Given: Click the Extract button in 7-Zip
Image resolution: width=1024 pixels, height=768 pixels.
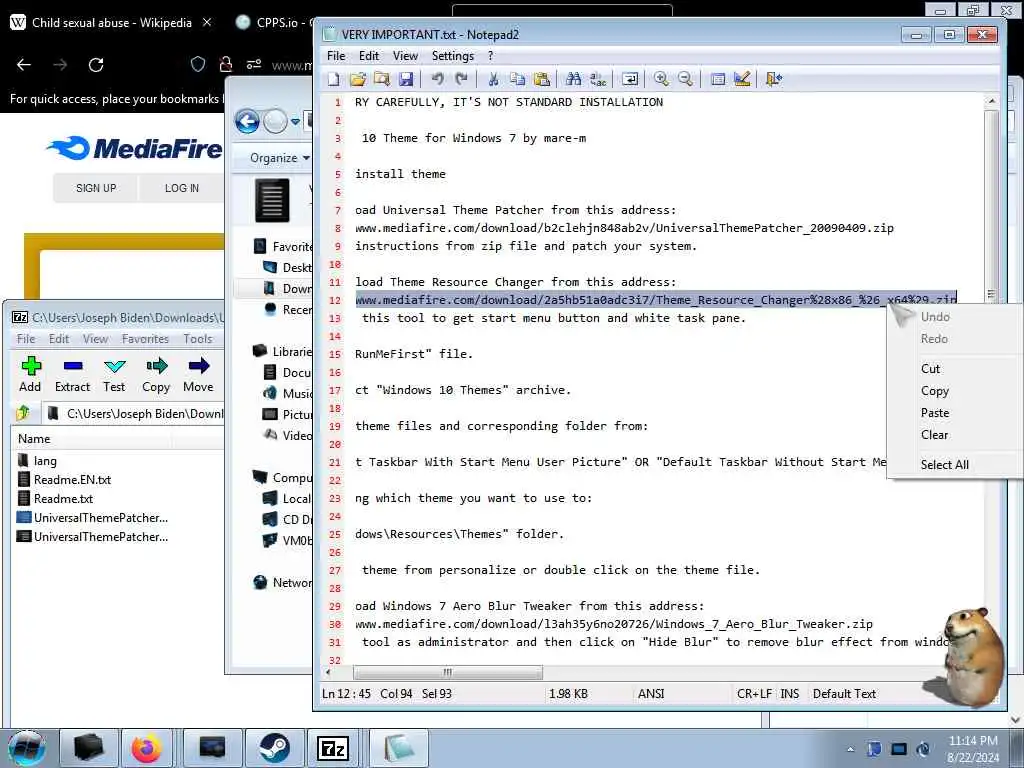Looking at the screenshot, I should [72, 375].
